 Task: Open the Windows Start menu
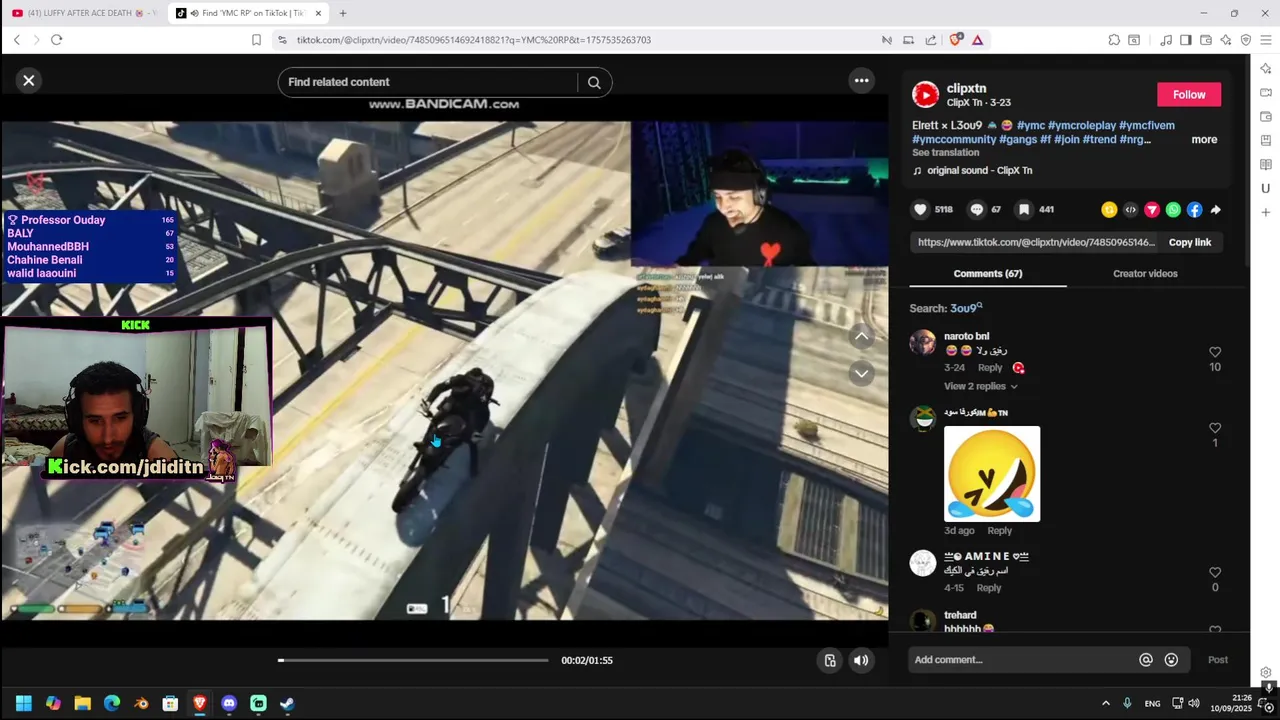pos(24,704)
